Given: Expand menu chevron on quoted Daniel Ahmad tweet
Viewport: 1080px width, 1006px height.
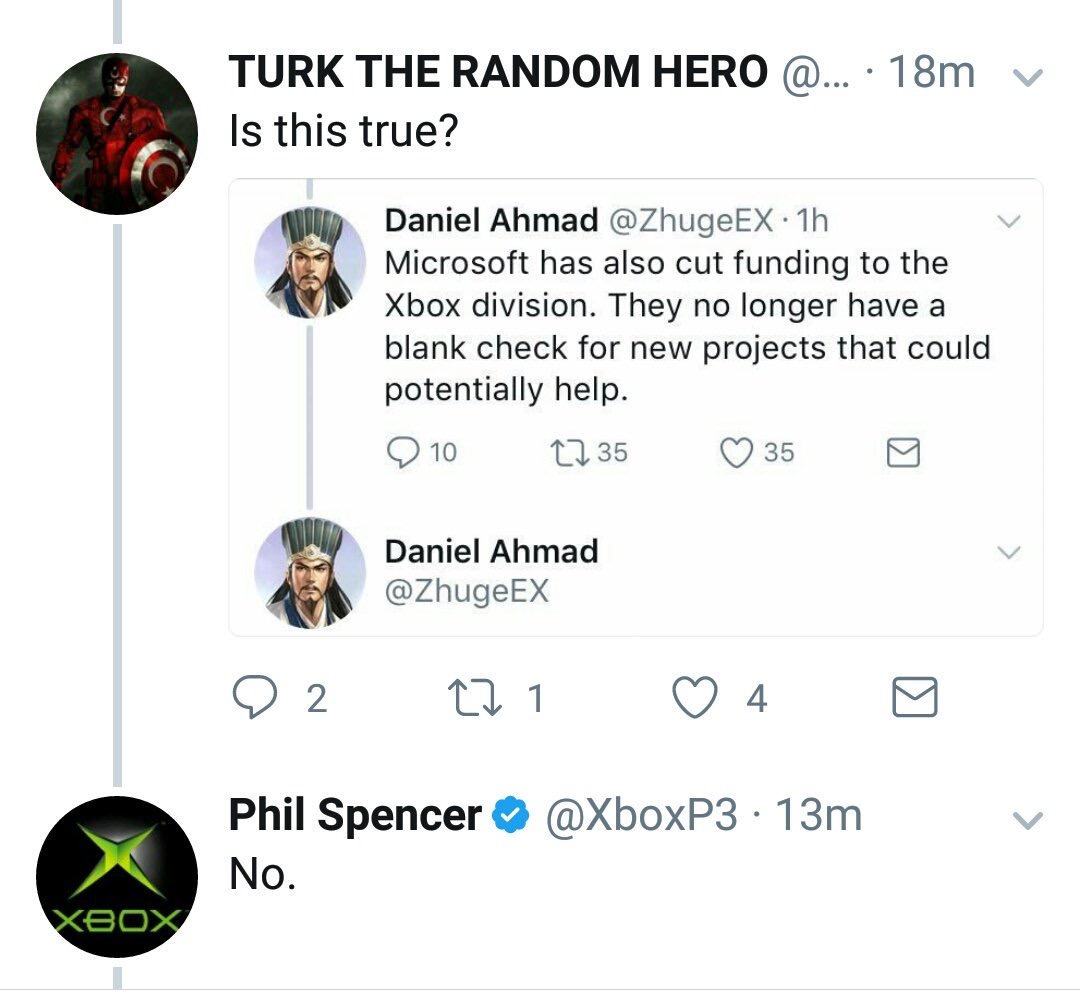Looking at the screenshot, I should (1010, 221).
